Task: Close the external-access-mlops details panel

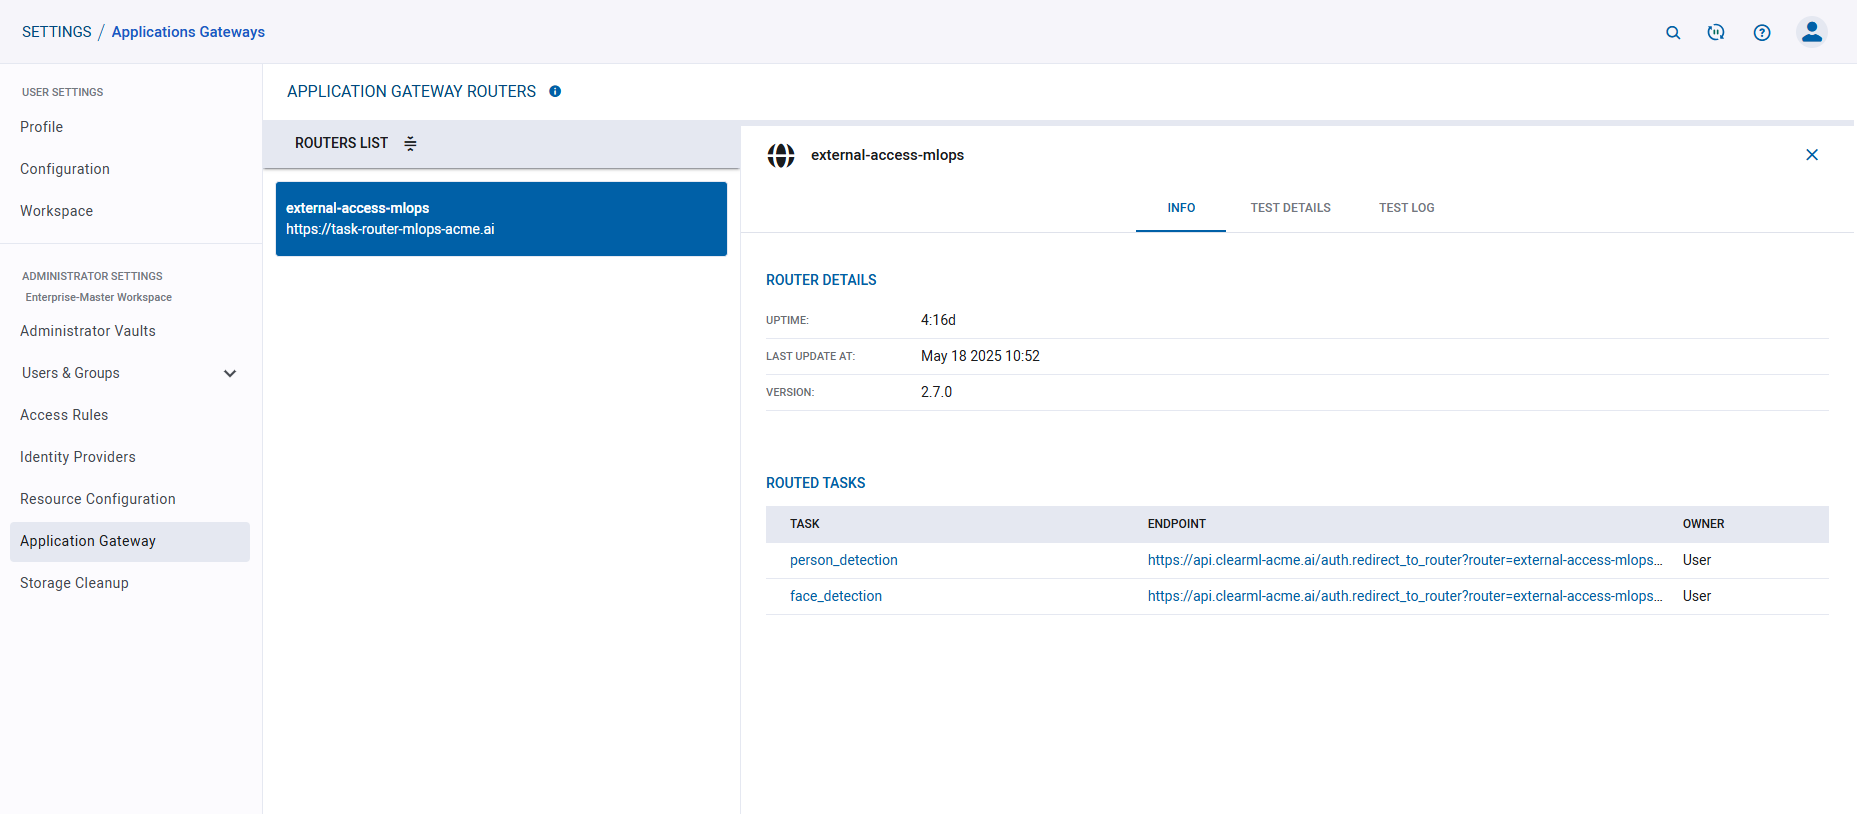Action: [1811, 155]
